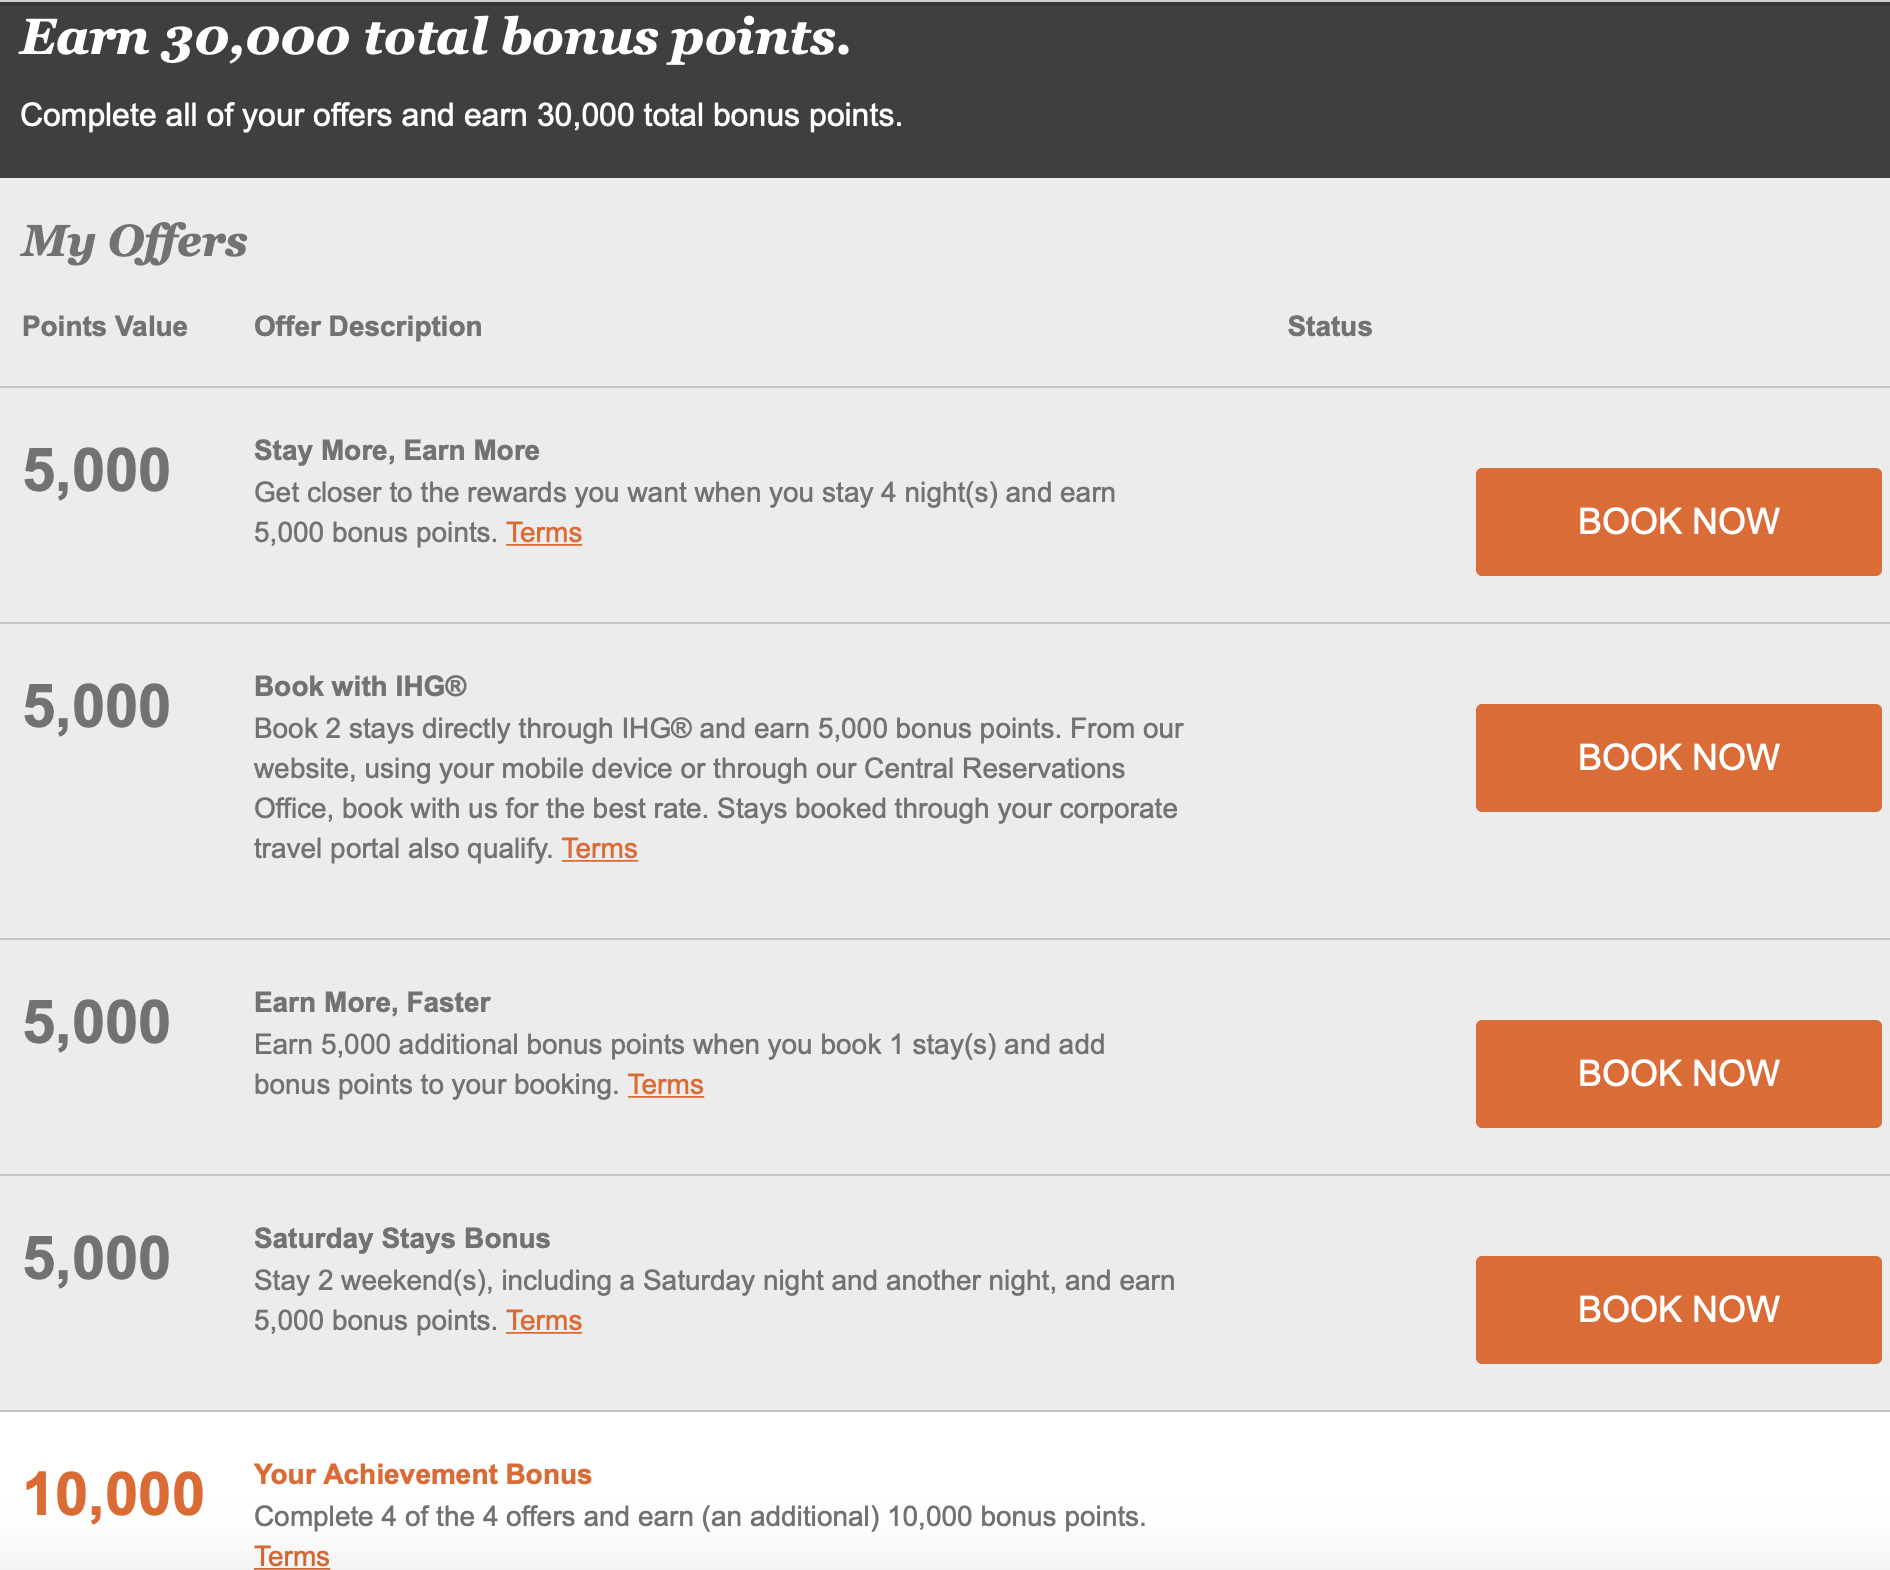Click the Earn 30,000 total bonus points headline
1890x1570 pixels.
435,38
